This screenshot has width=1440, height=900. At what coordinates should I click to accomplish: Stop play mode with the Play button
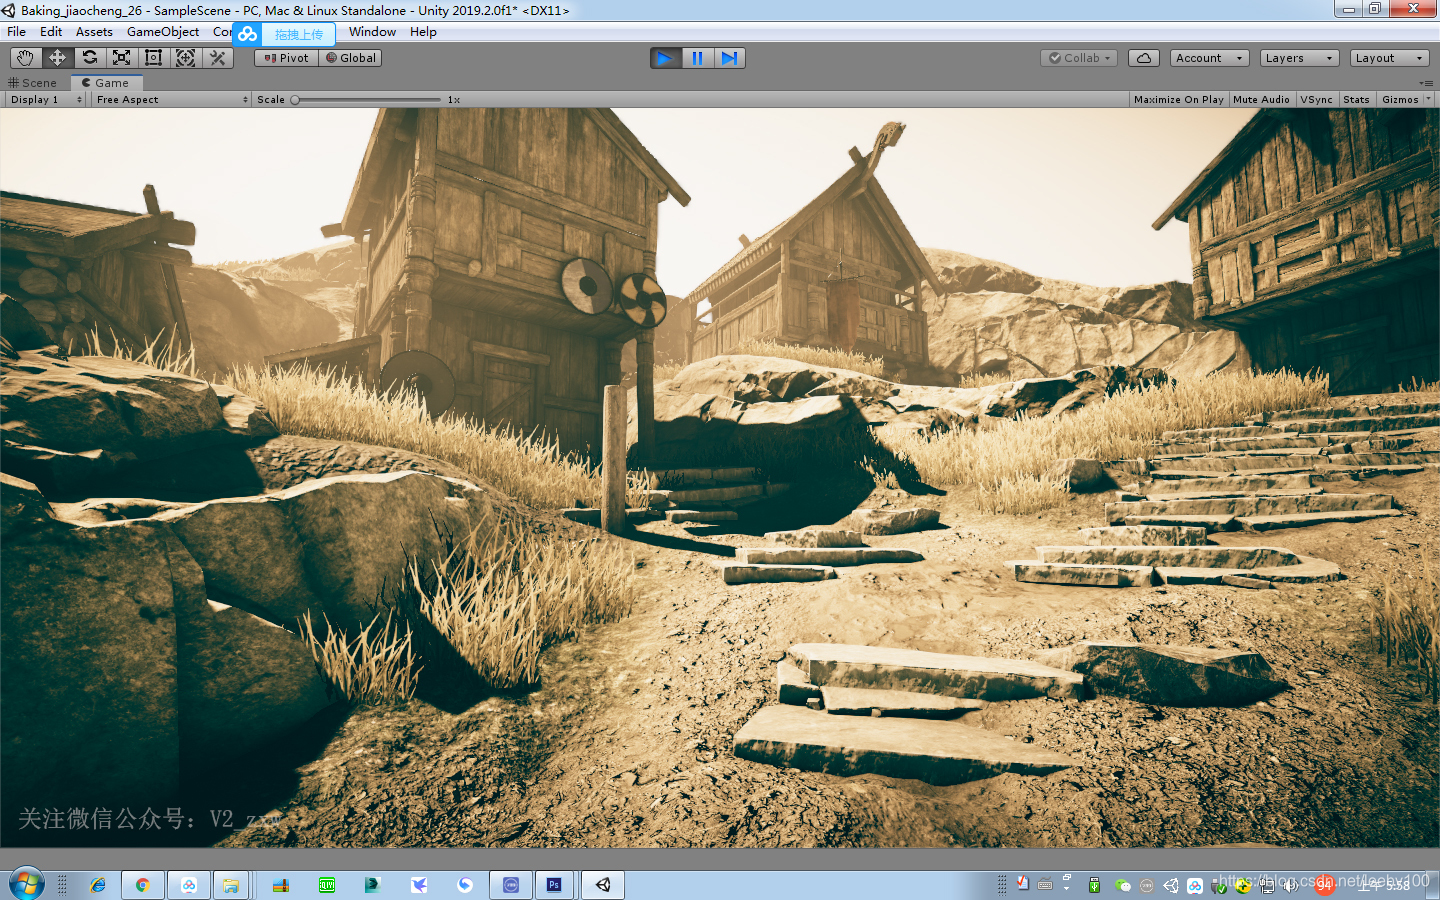666,58
